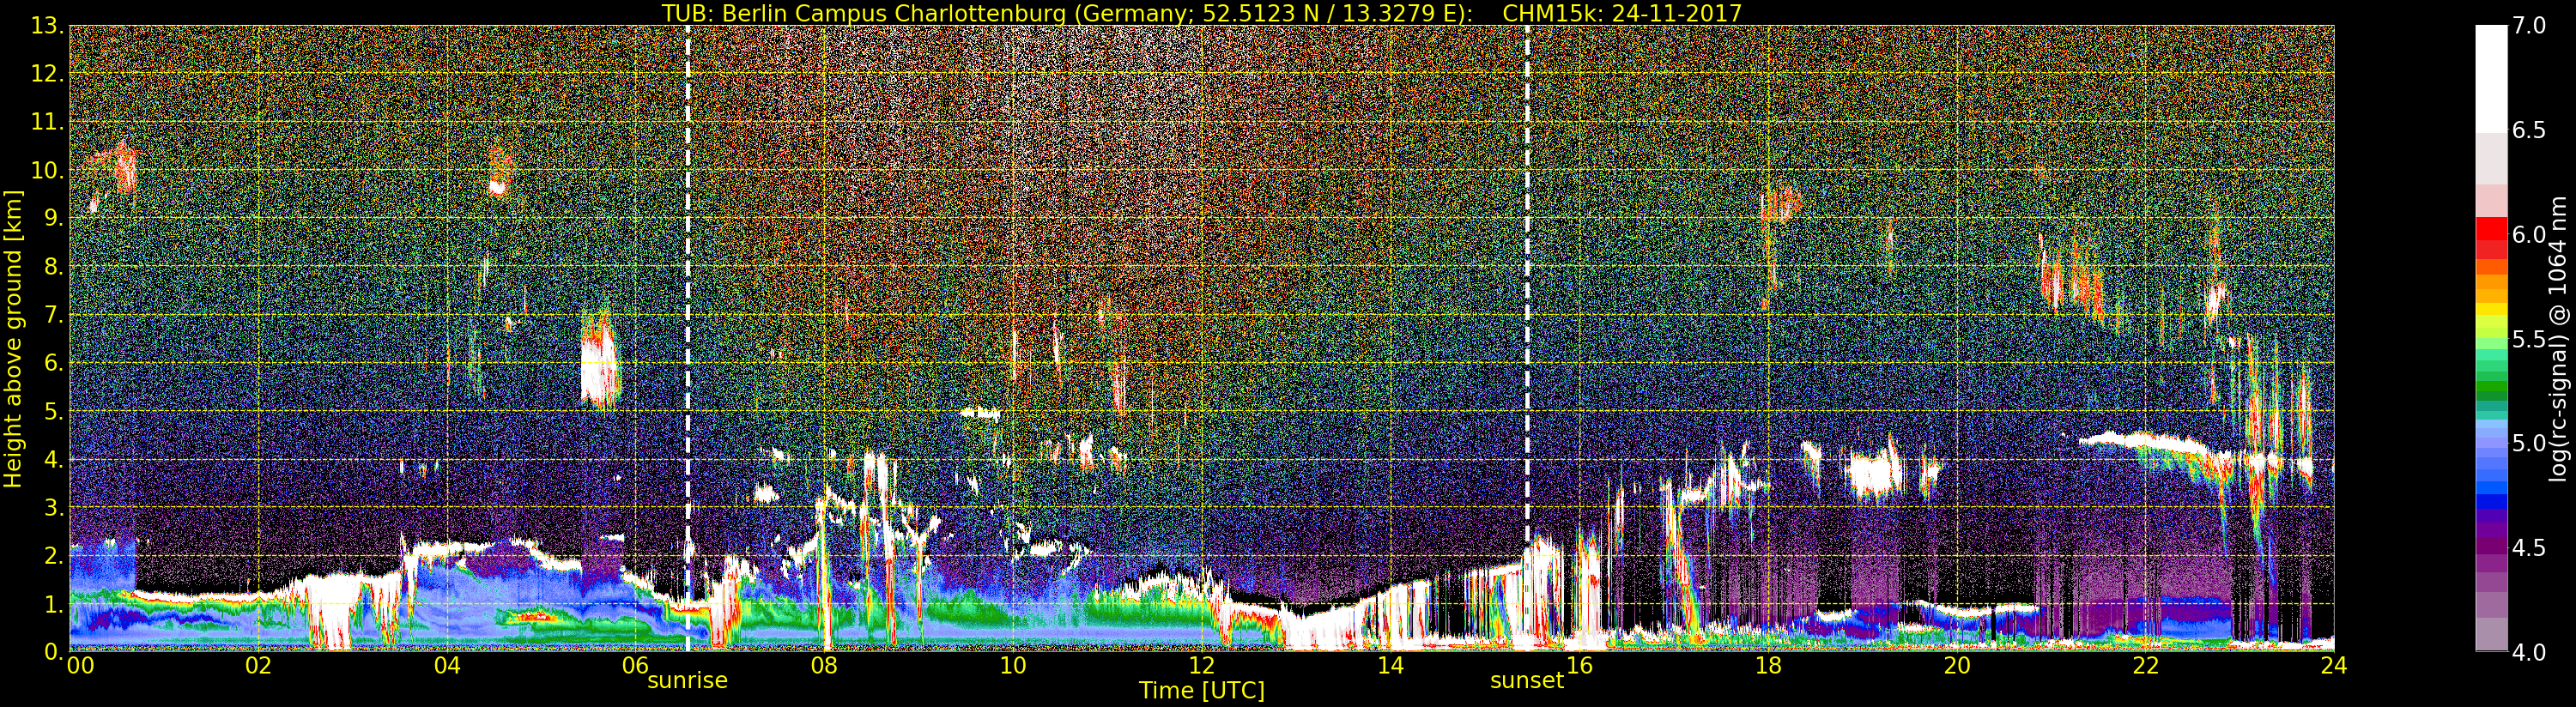Click the '14' time tick label
Screen dimensions: 2576x707
tap(1390, 666)
